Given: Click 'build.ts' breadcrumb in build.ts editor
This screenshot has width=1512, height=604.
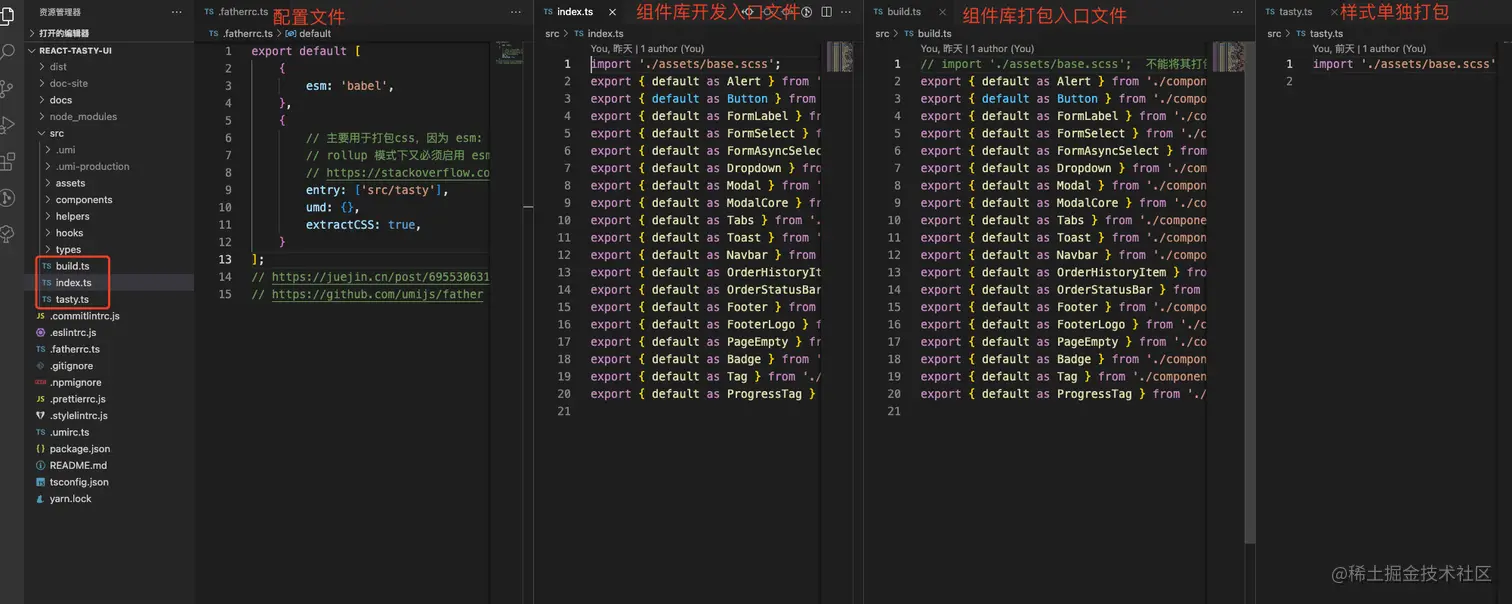Looking at the screenshot, I should pyautogui.click(x=934, y=33).
